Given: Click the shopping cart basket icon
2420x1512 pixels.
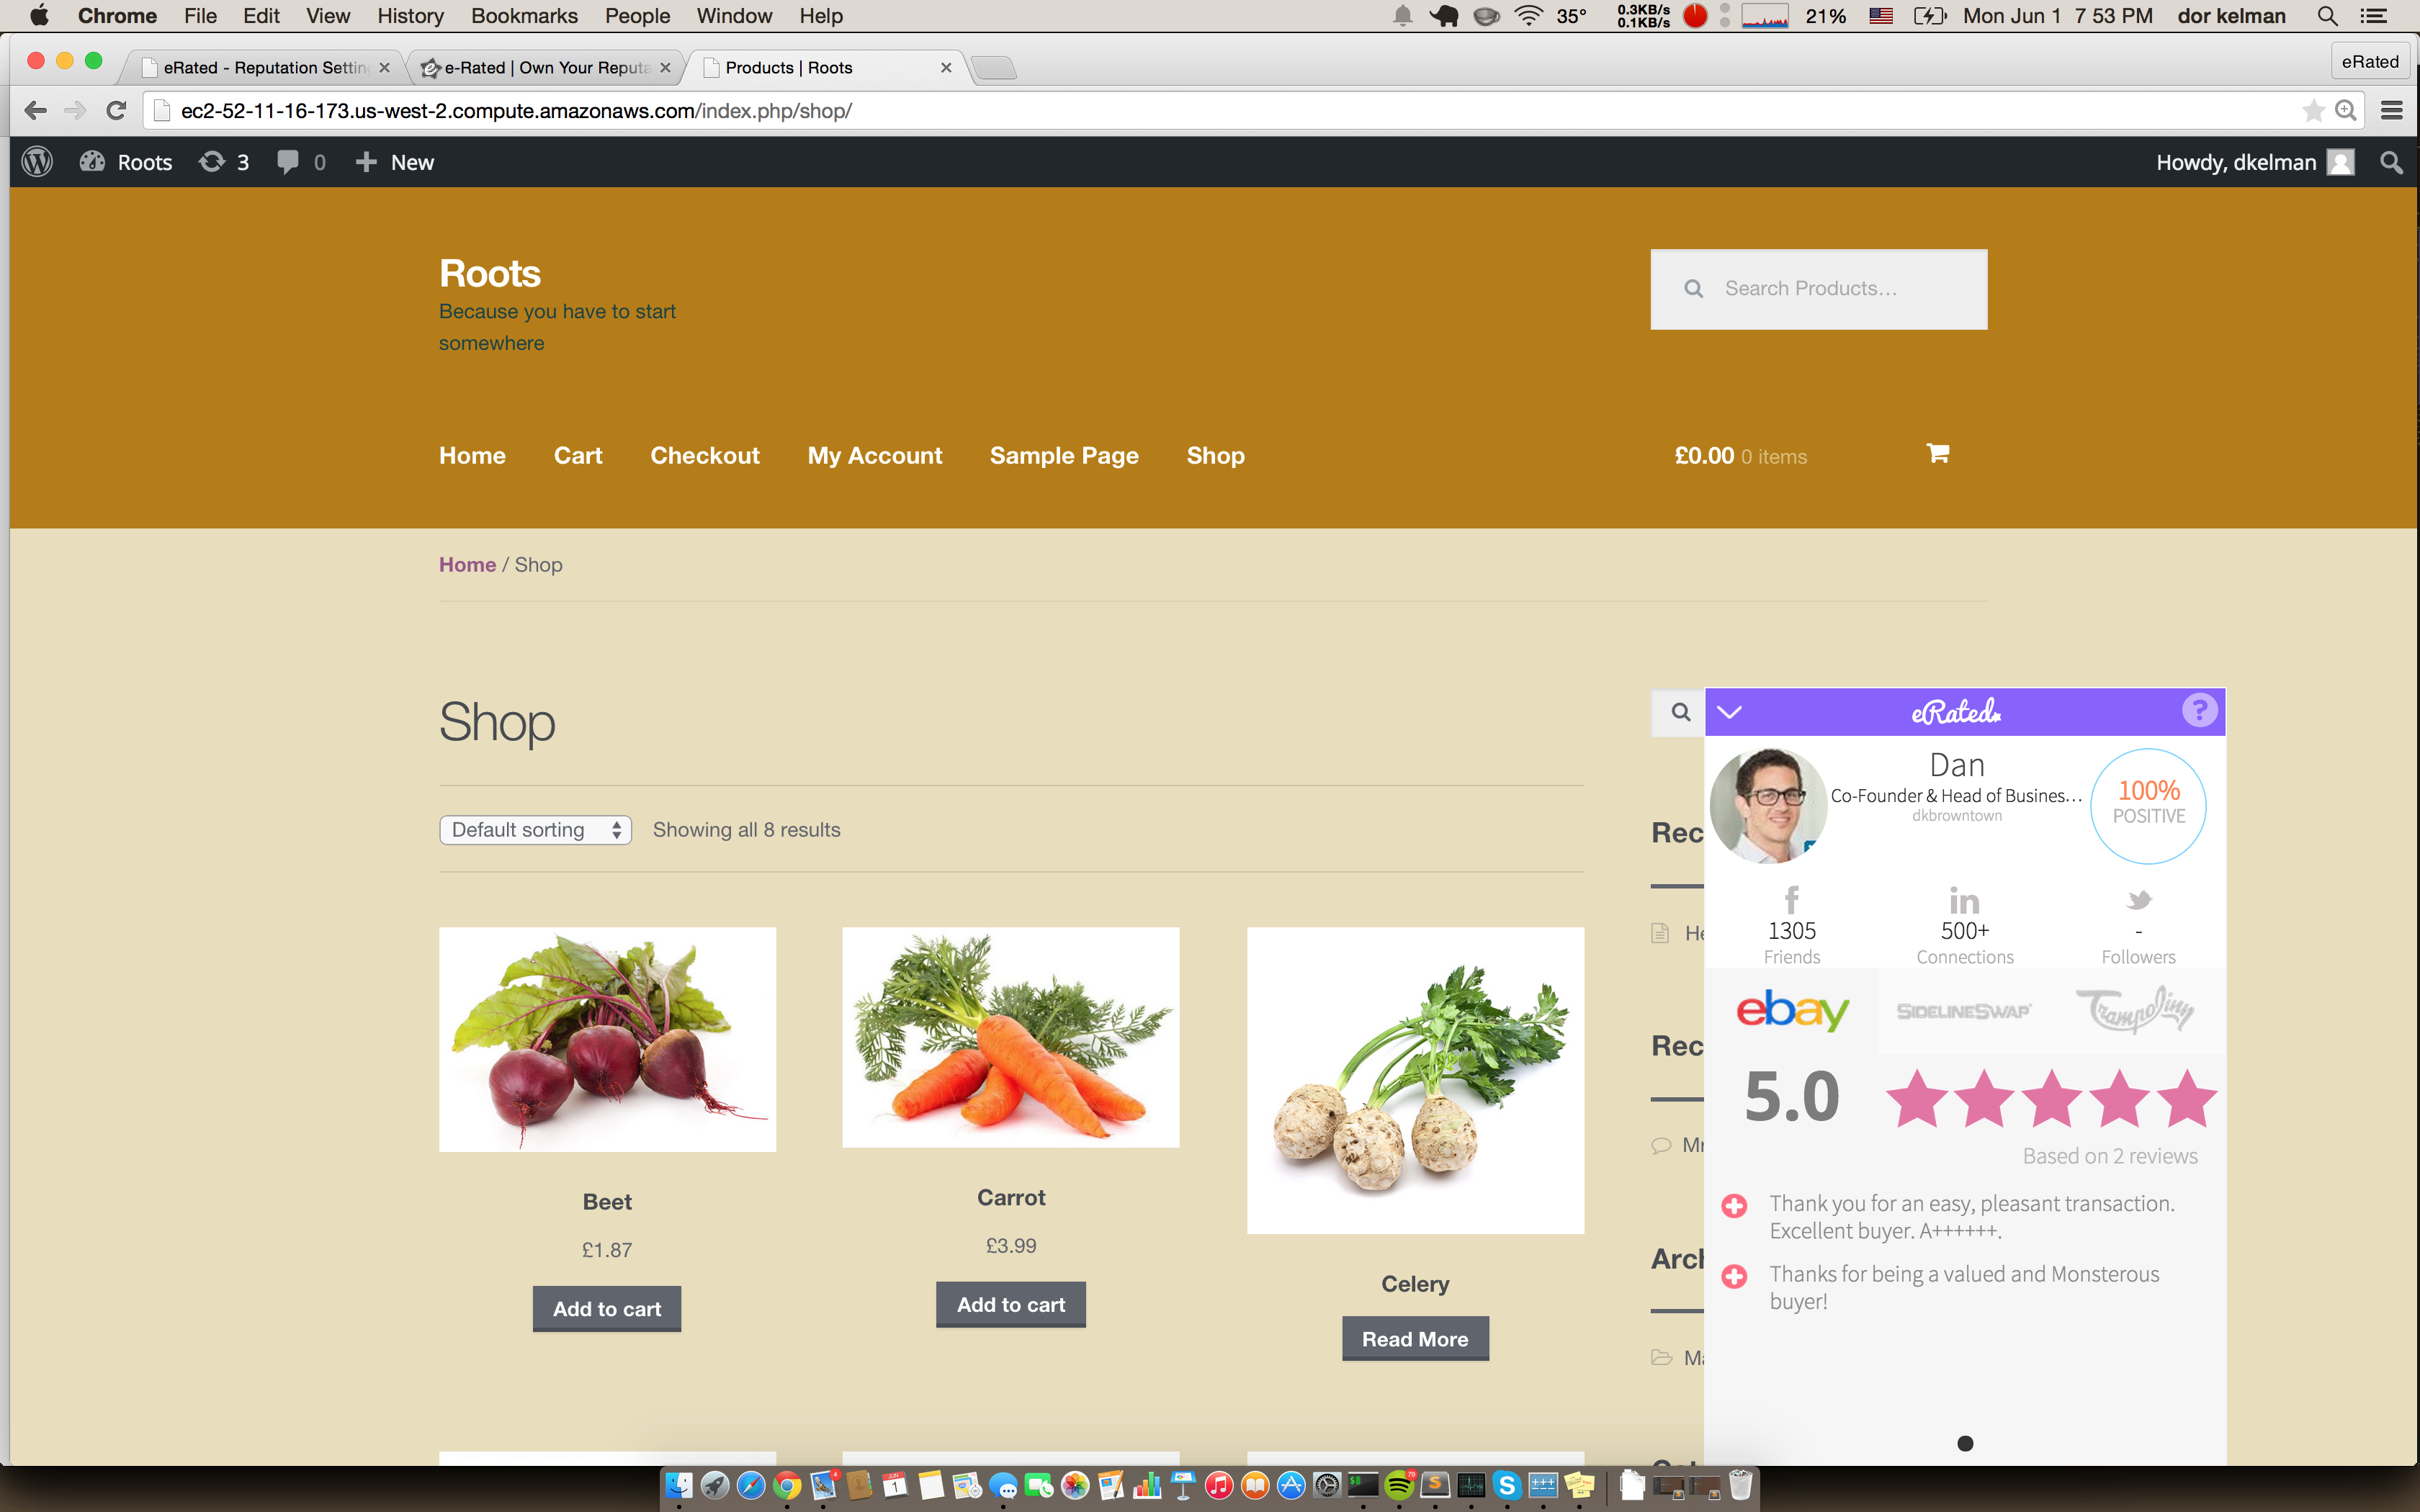Looking at the screenshot, I should [1938, 453].
